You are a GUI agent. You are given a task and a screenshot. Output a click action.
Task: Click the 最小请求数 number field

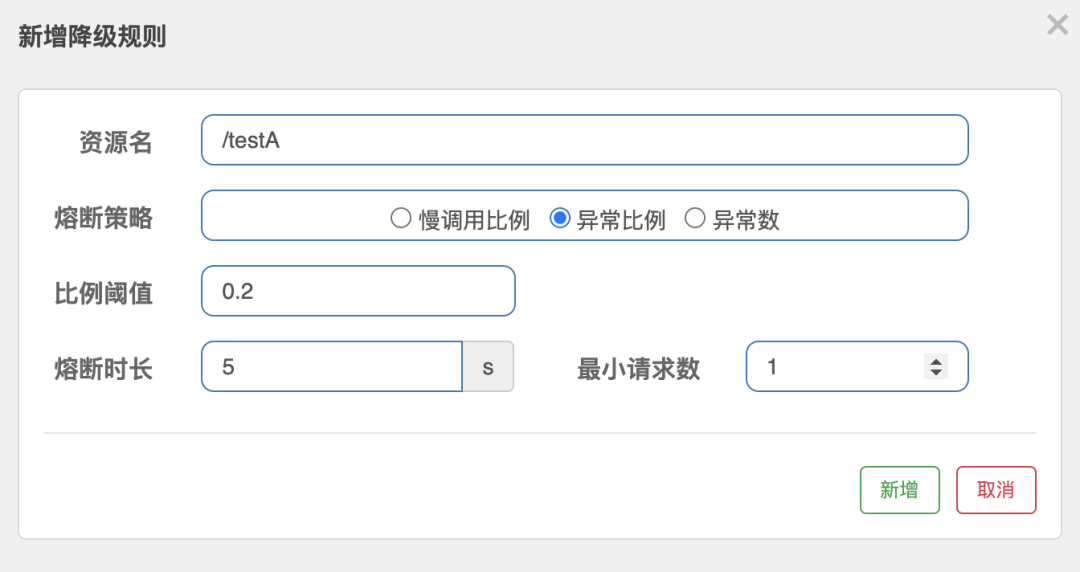coord(840,367)
